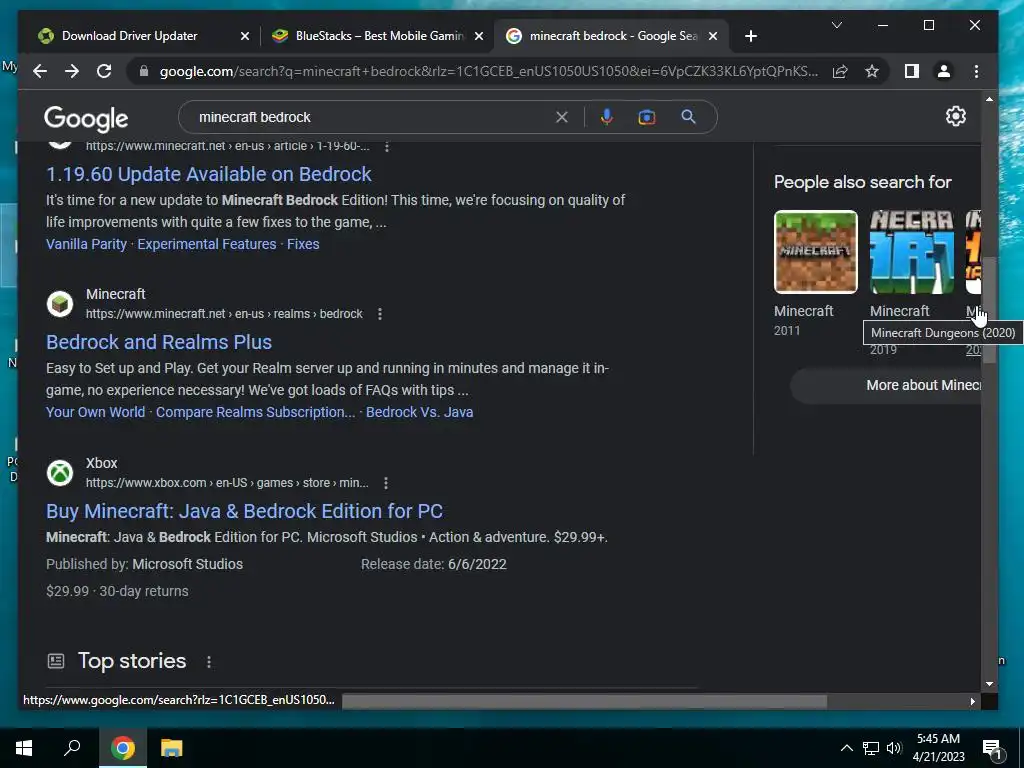The width and height of the screenshot is (1024, 768).
Task: Open the taskbar clock and calendar
Action: 938,748
